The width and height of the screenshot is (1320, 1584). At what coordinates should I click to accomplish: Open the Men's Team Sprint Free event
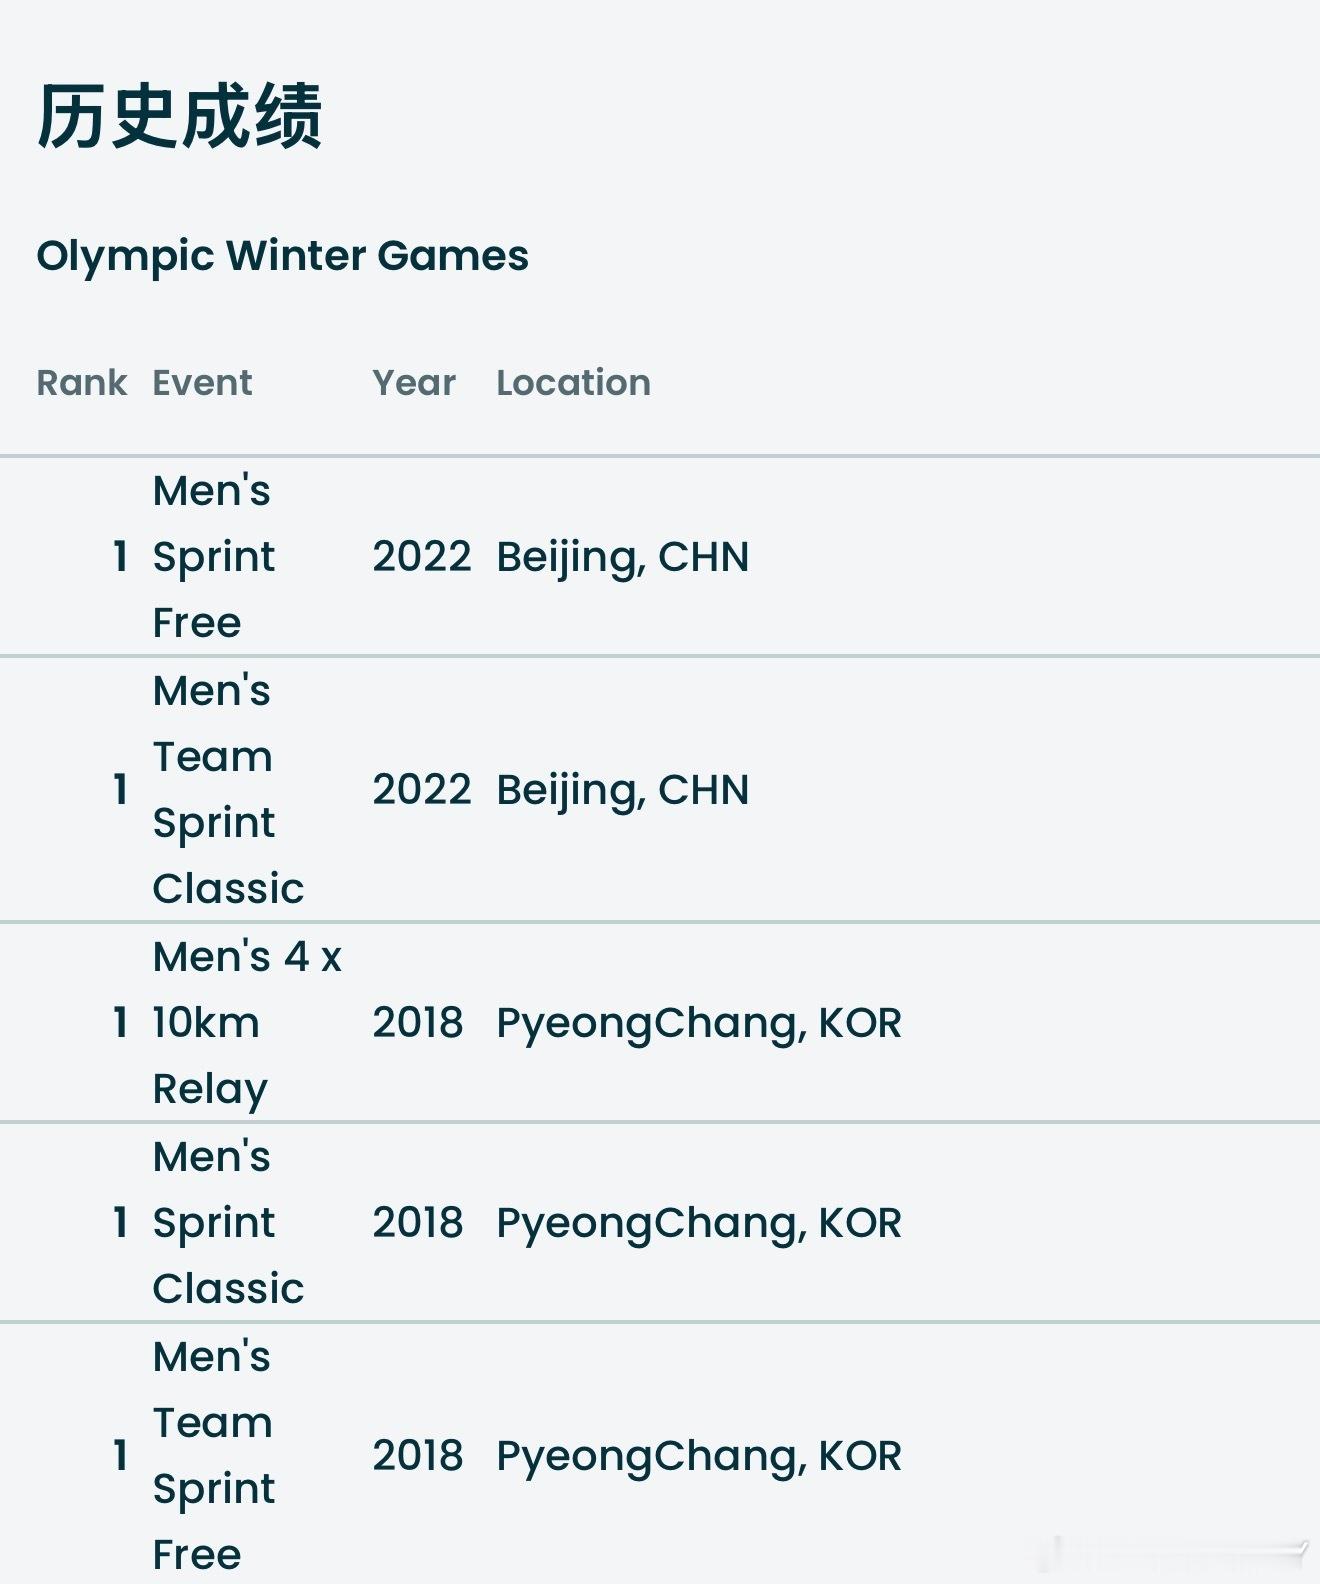coord(214,1455)
